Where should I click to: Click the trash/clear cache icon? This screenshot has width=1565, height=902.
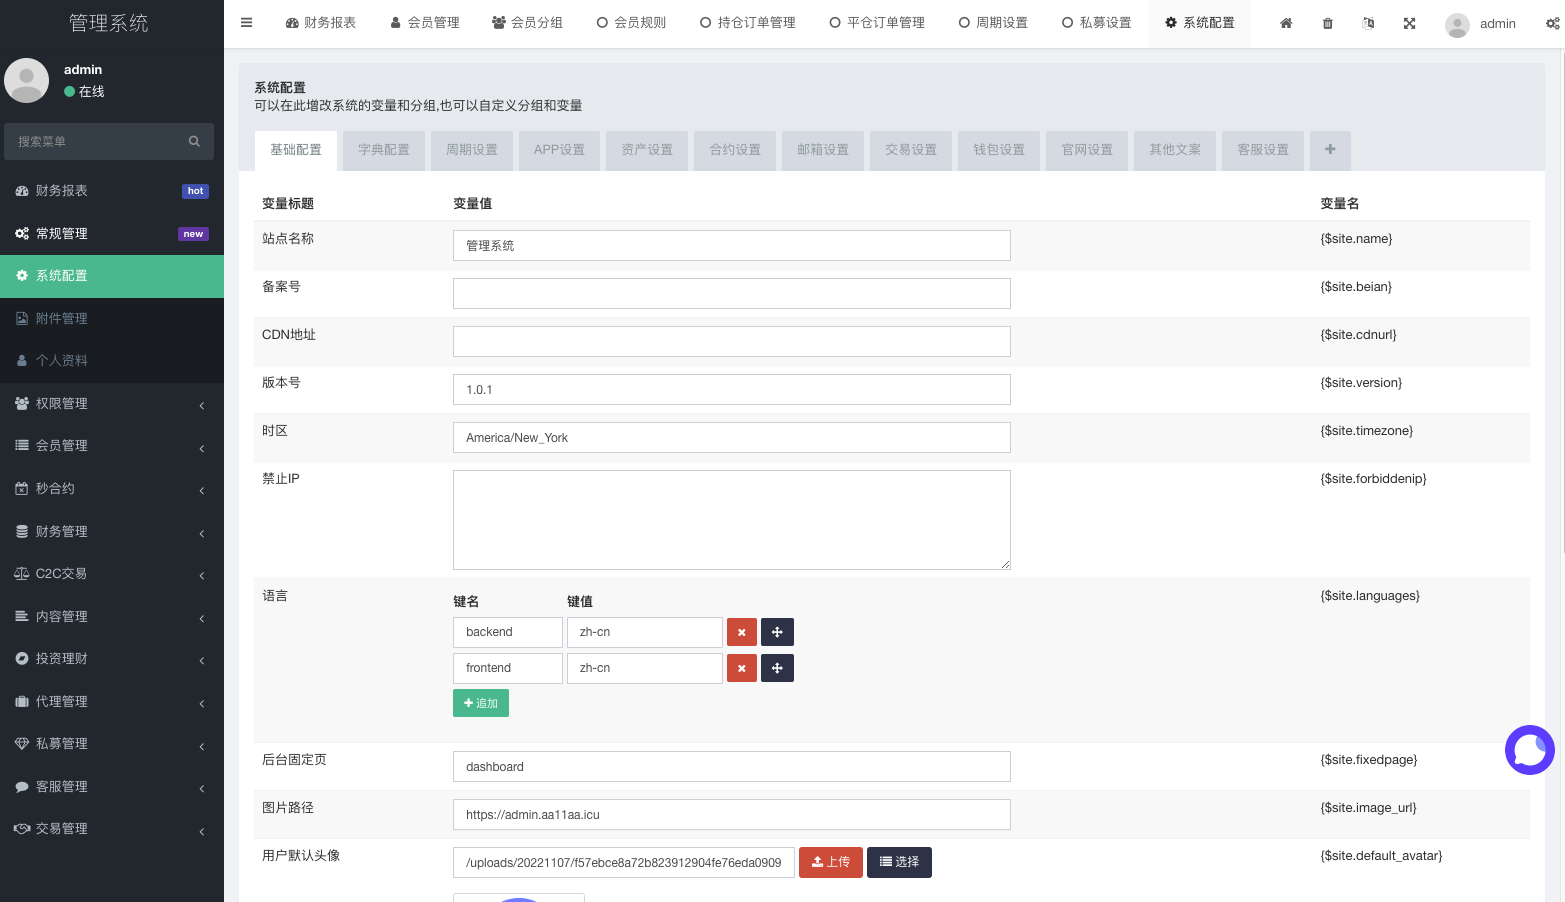click(1327, 22)
